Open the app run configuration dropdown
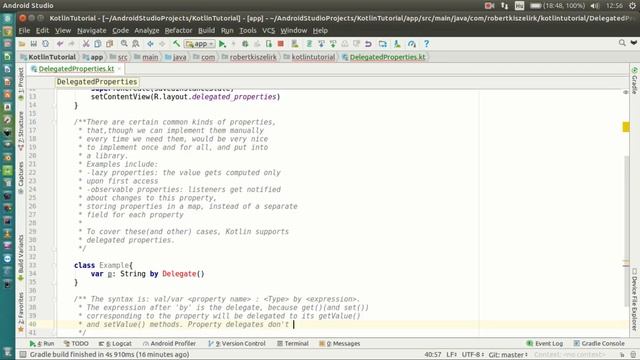This screenshot has width=640, height=360. coord(200,44)
